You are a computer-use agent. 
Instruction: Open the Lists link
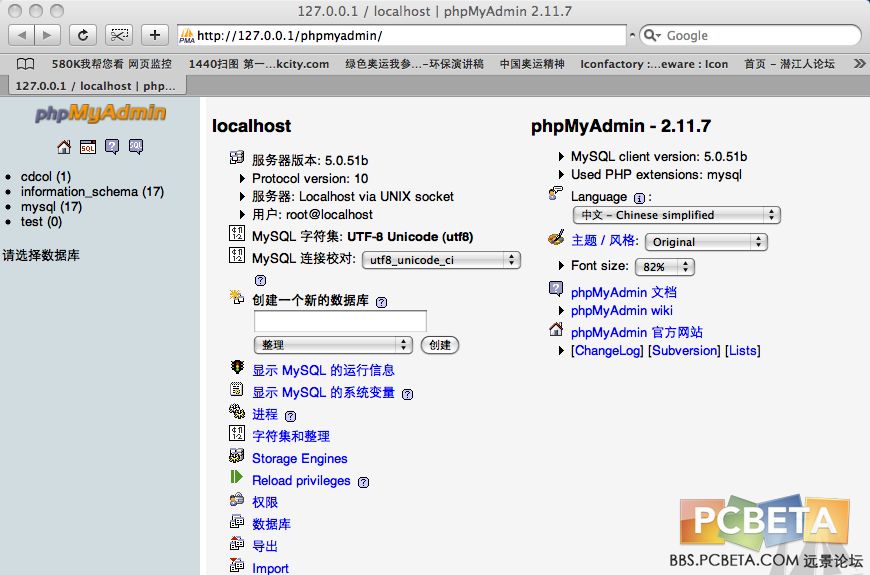743,351
